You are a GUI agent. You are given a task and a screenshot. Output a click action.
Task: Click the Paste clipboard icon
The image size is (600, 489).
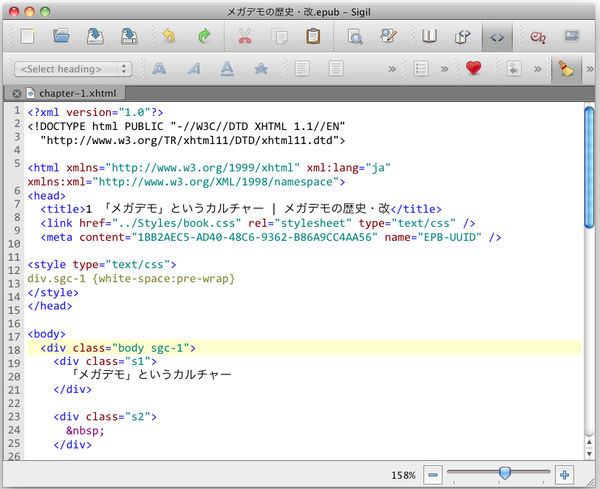(x=313, y=37)
